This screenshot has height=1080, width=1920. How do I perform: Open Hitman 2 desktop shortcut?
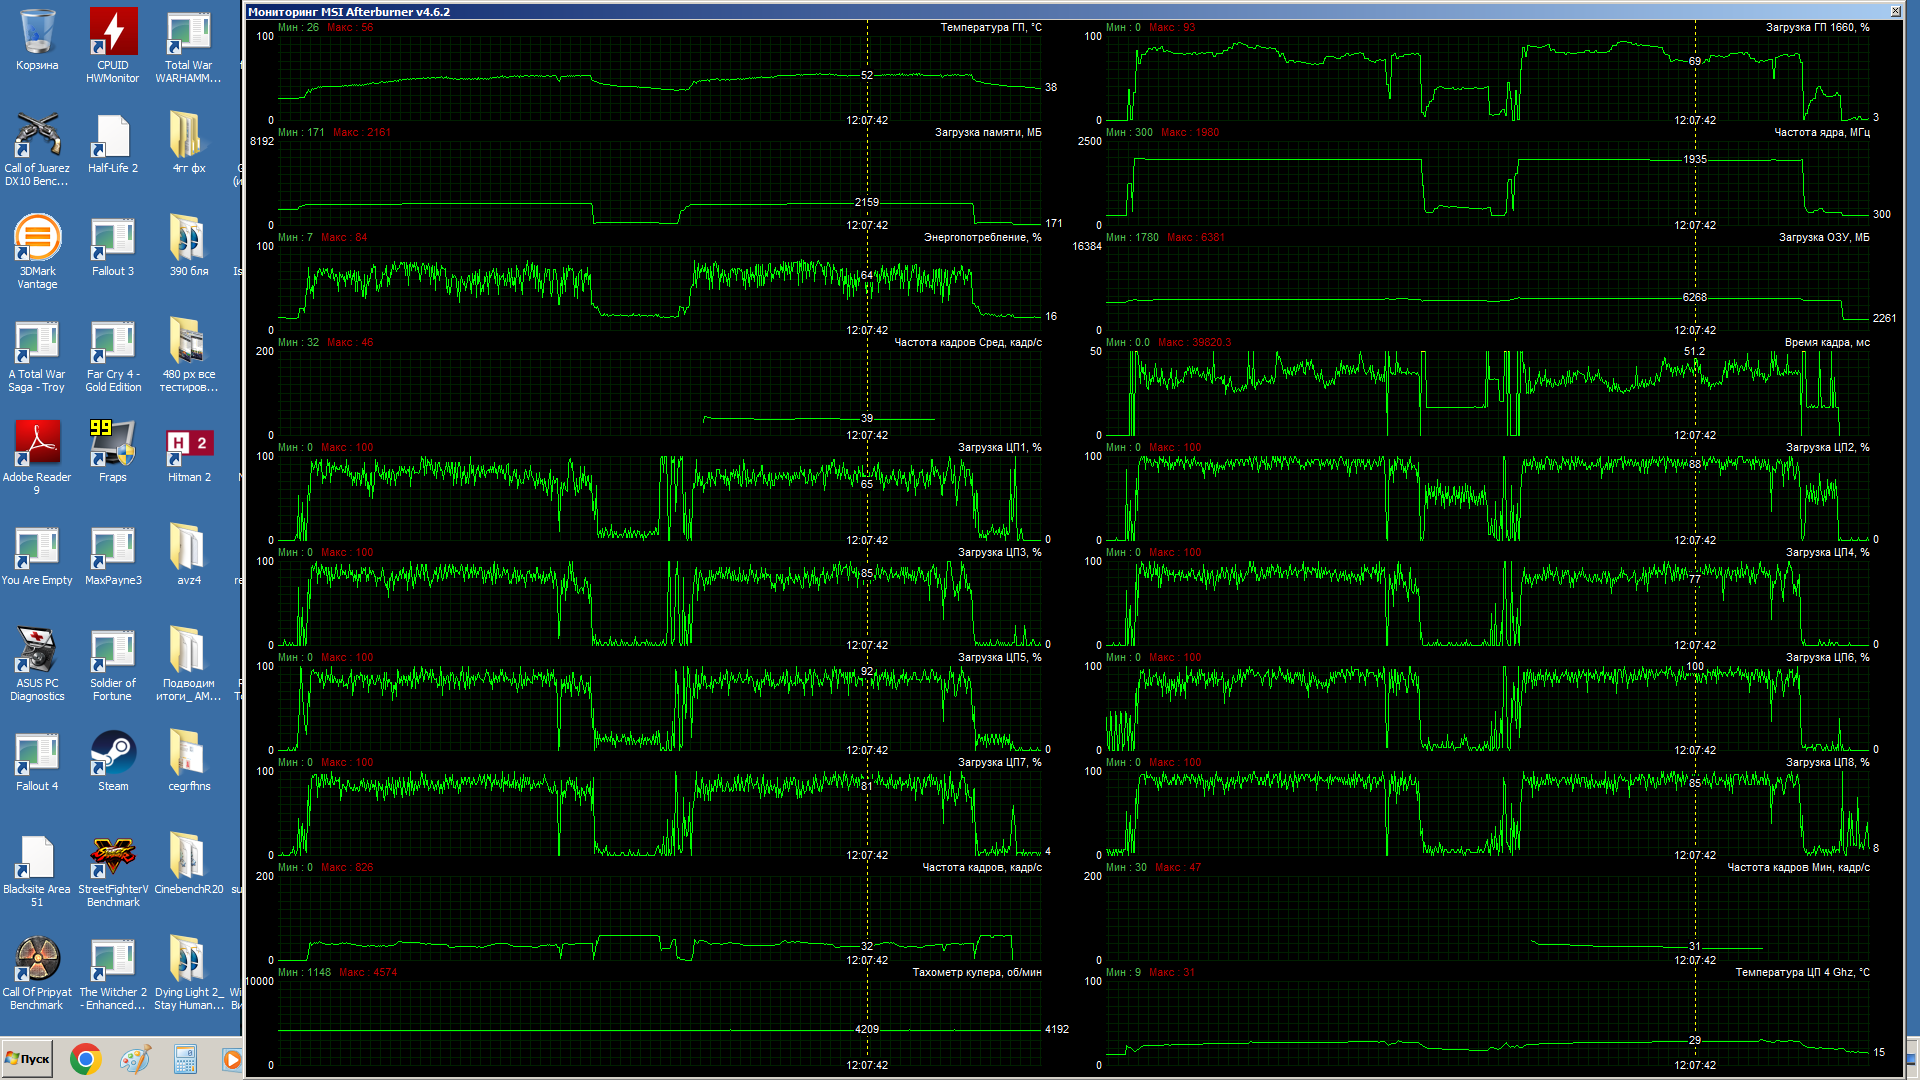click(x=189, y=446)
